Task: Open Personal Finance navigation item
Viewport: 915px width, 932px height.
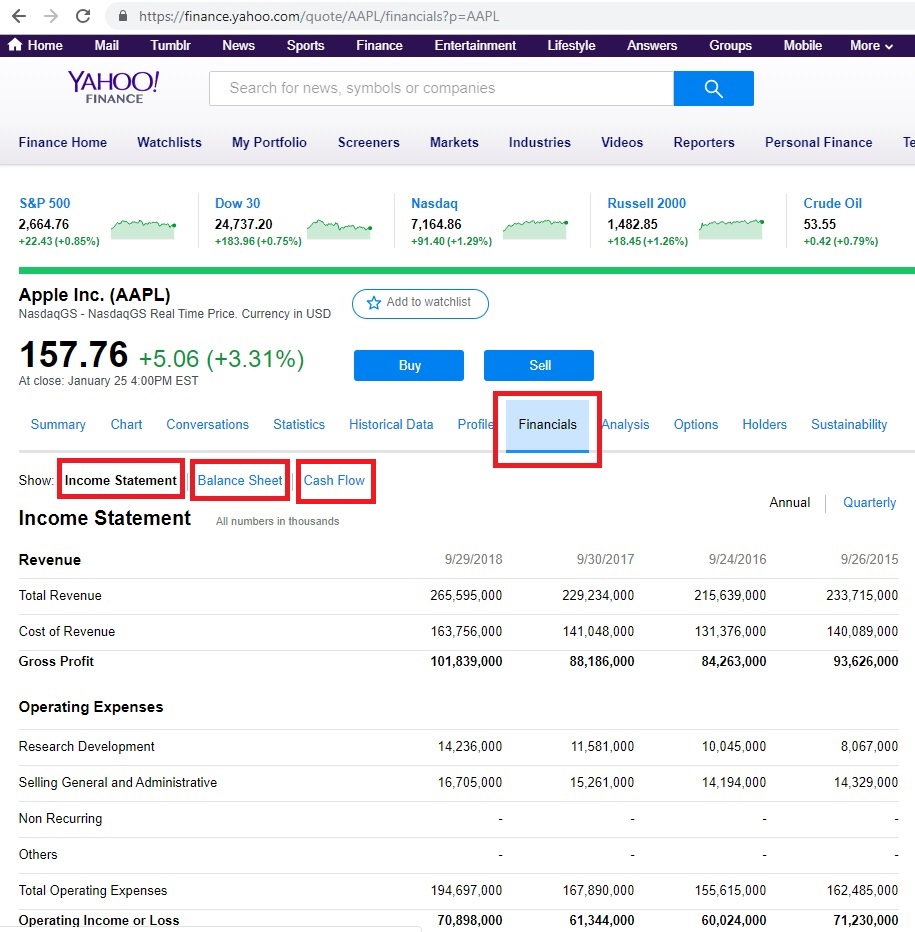Action: (818, 142)
